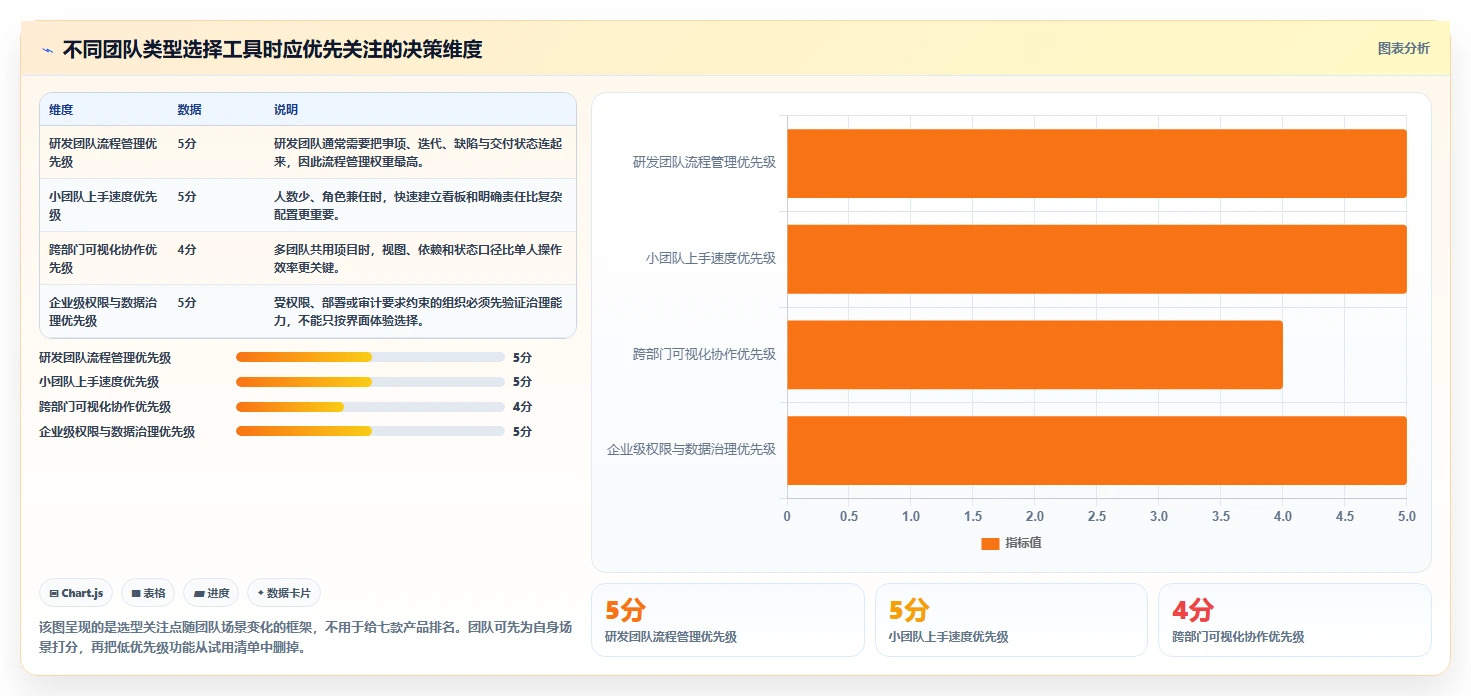The width and height of the screenshot is (1471, 696).
Task: Click the 研发团队流程管理优先级 bar in chart
Action: point(1097,163)
